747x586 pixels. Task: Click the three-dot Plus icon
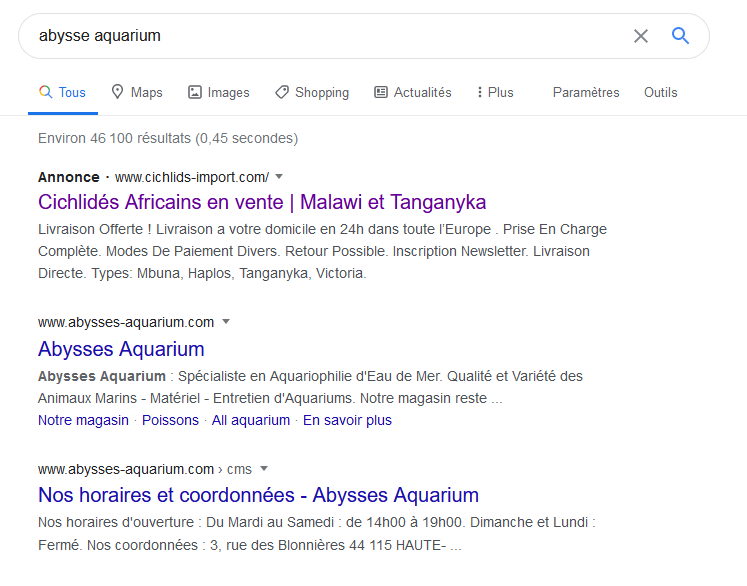pos(480,92)
